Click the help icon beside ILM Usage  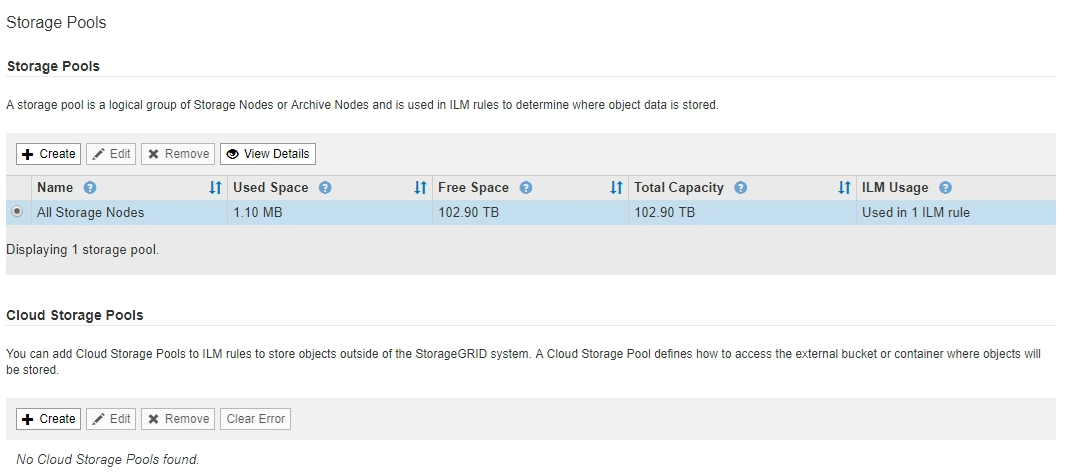tap(945, 188)
